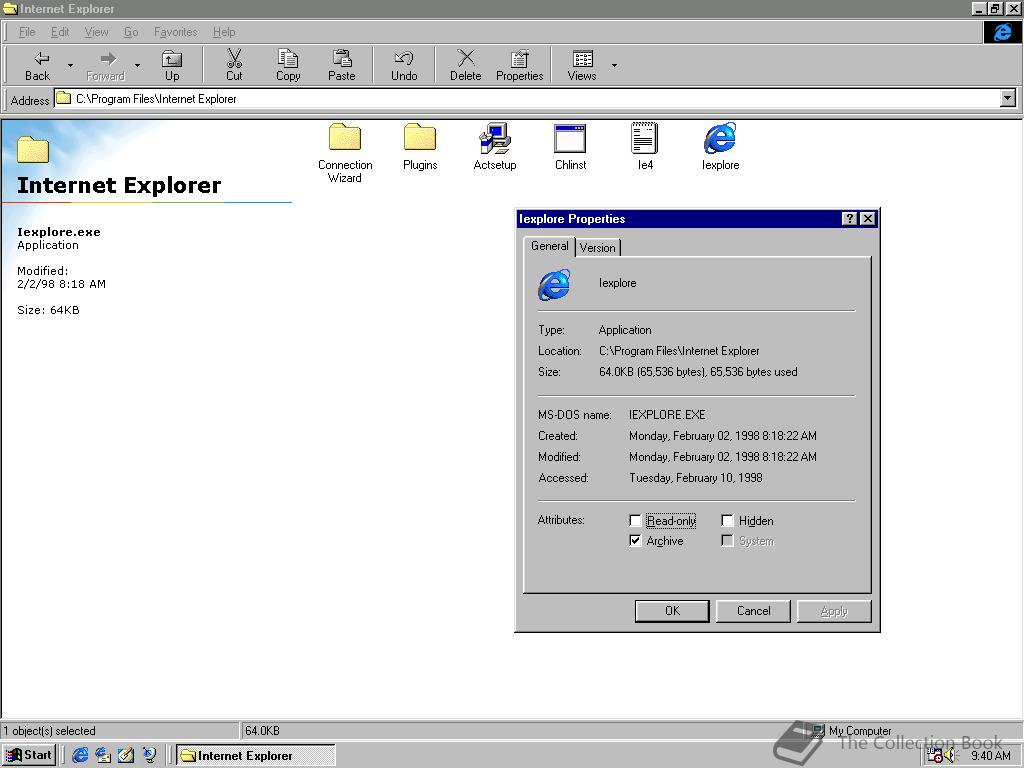Toggle the Hidden attribute checkbox
The image size is (1024, 768).
pos(727,520)
